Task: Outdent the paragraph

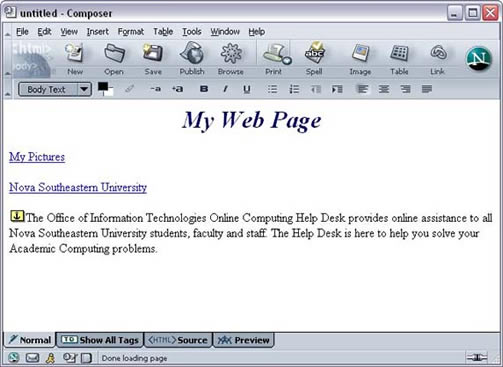Action: 315,89
